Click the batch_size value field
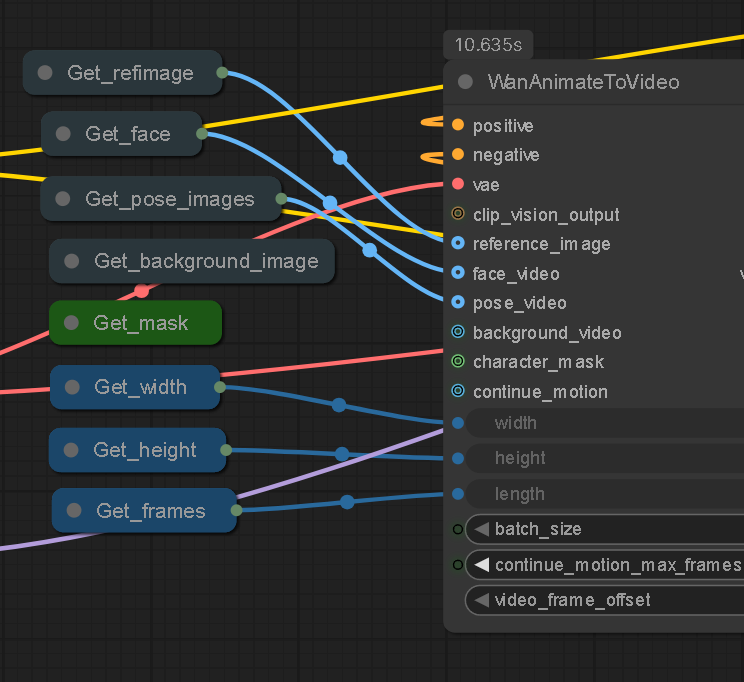The height and width of the screenshot is (682, 744). point(605,529)
